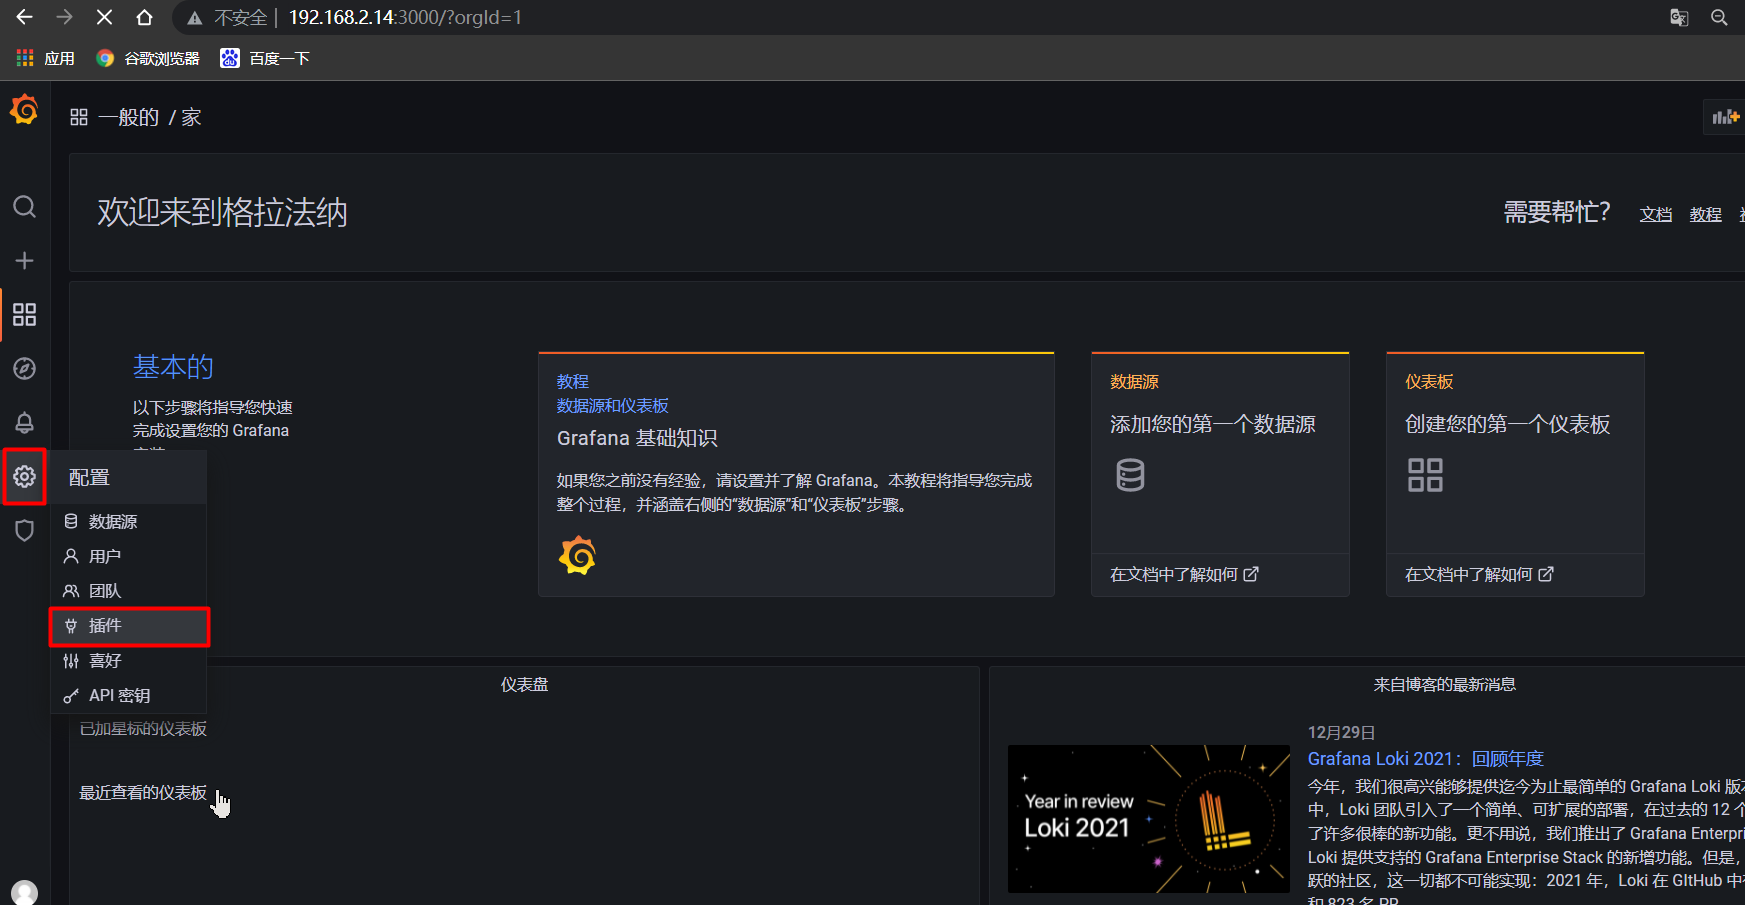Open the Dashboards four-squares sidebar icon
The height and width of the screenshot is (905, 1745).
pos(24,315)
